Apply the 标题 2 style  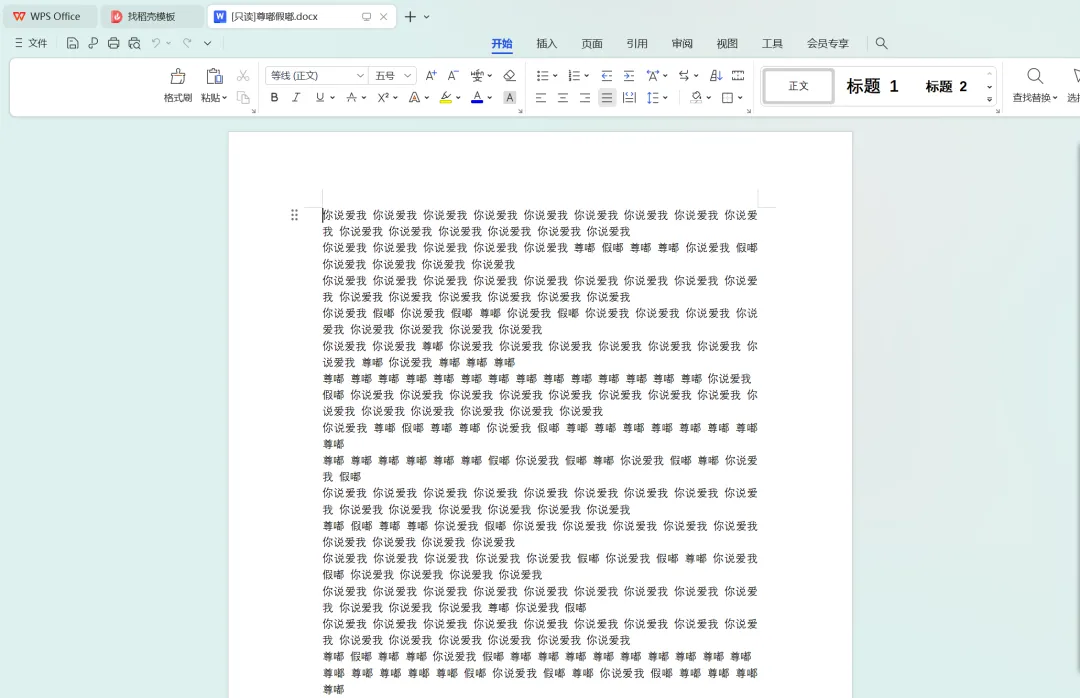946,86
